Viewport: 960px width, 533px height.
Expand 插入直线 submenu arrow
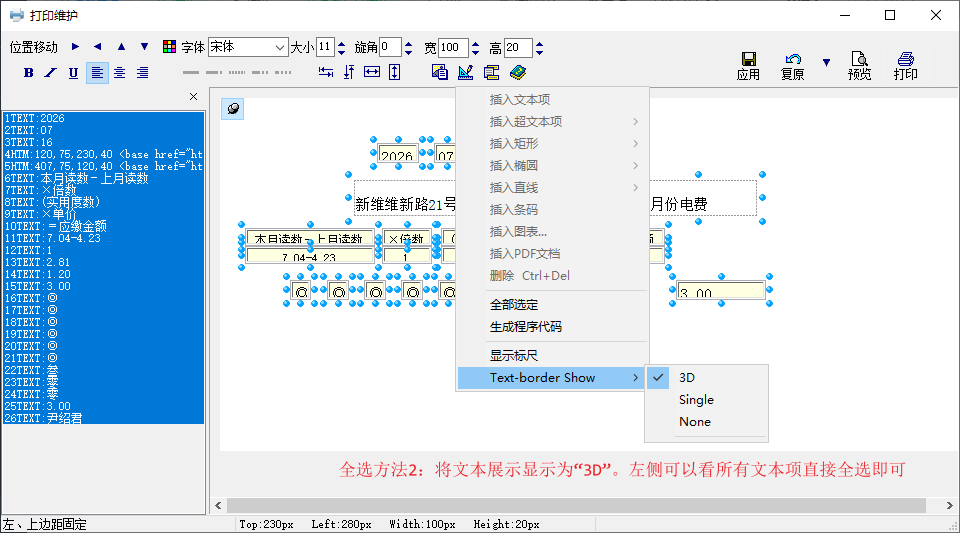(636, 187)
